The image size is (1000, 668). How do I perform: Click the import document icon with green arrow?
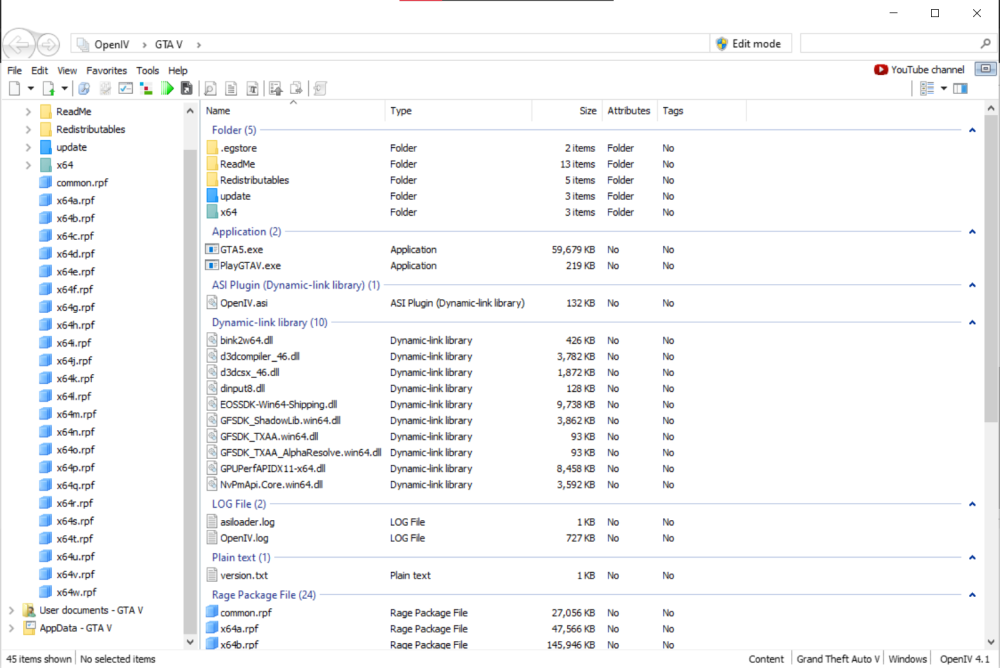48,89
